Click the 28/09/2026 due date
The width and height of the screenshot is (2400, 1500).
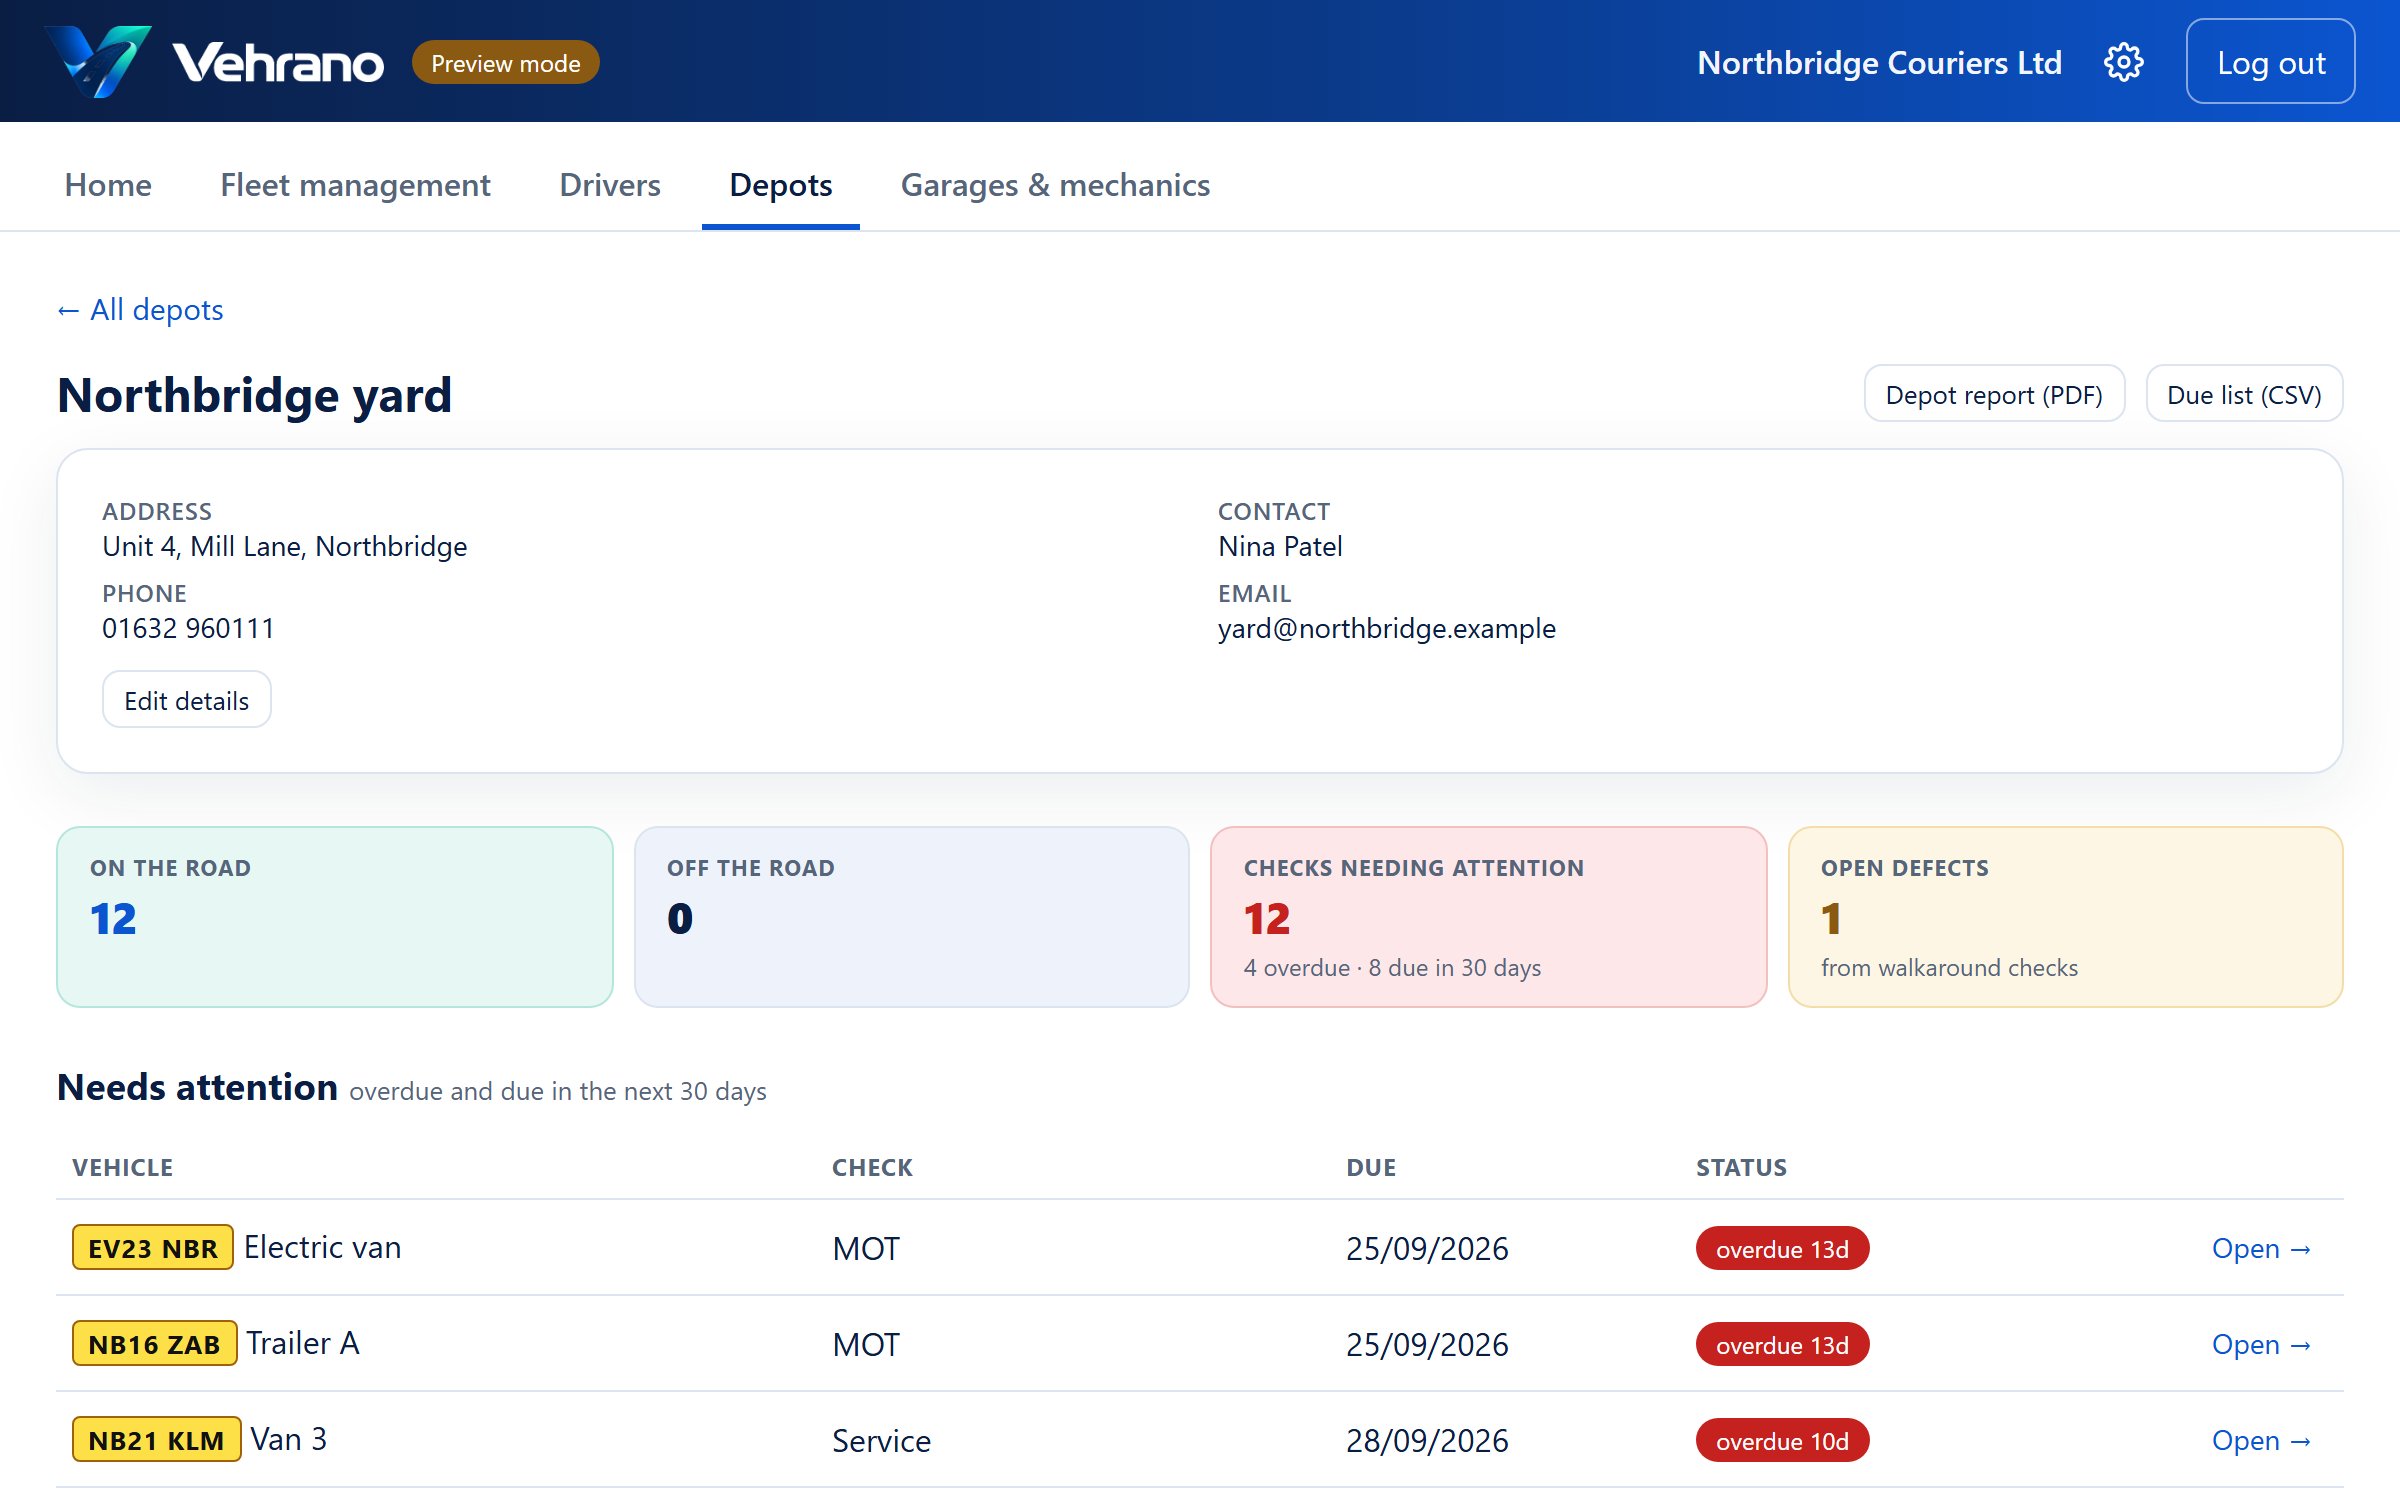[x=1427, y=1441]
